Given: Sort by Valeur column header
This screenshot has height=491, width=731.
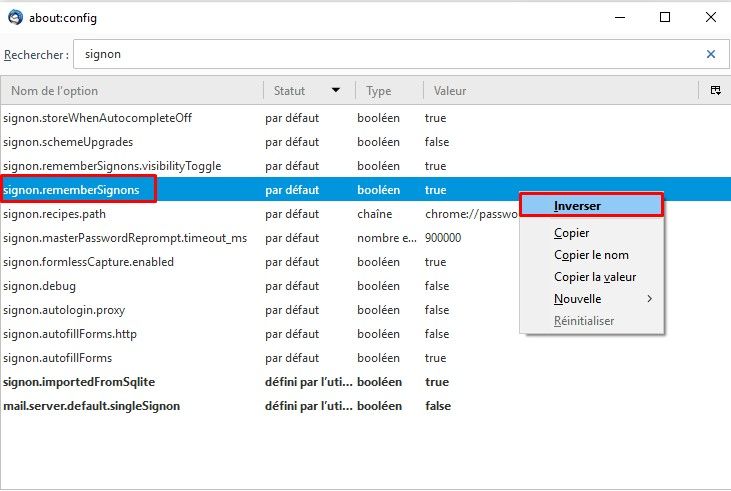Looking at the screenshot, I should (x=561, y=90).
